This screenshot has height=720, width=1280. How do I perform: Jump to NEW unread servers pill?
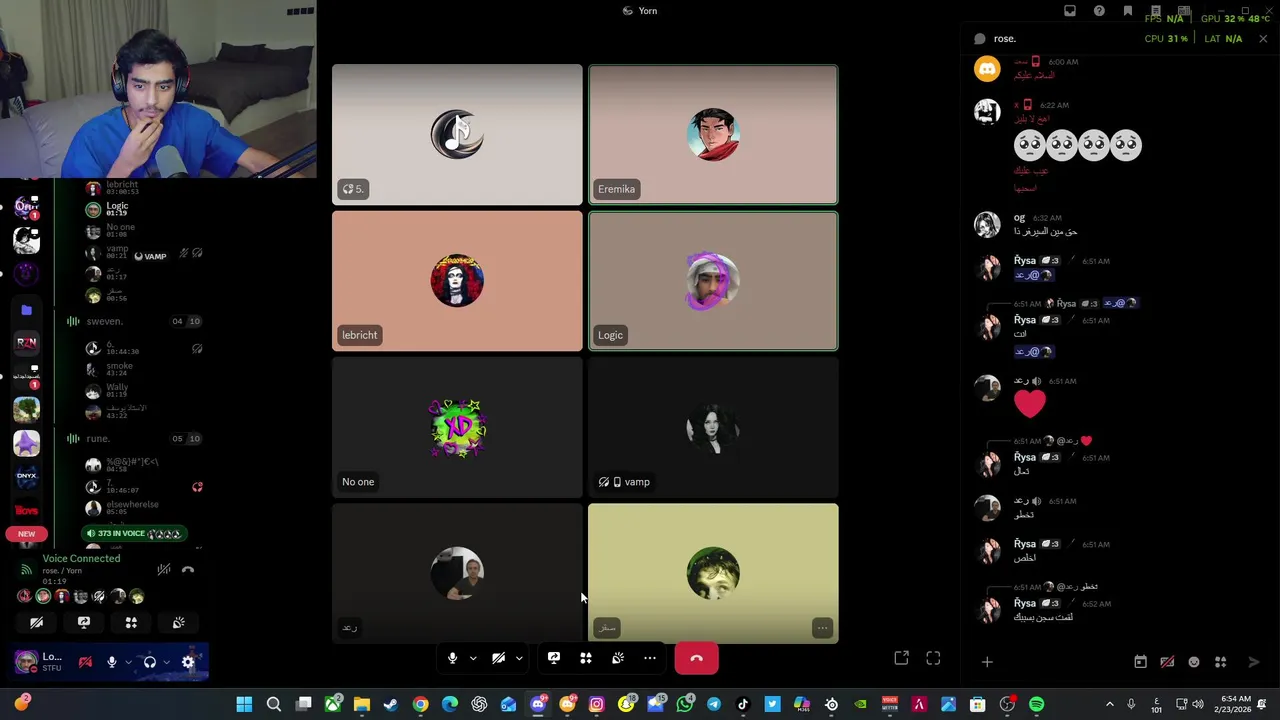pos(27,534)
